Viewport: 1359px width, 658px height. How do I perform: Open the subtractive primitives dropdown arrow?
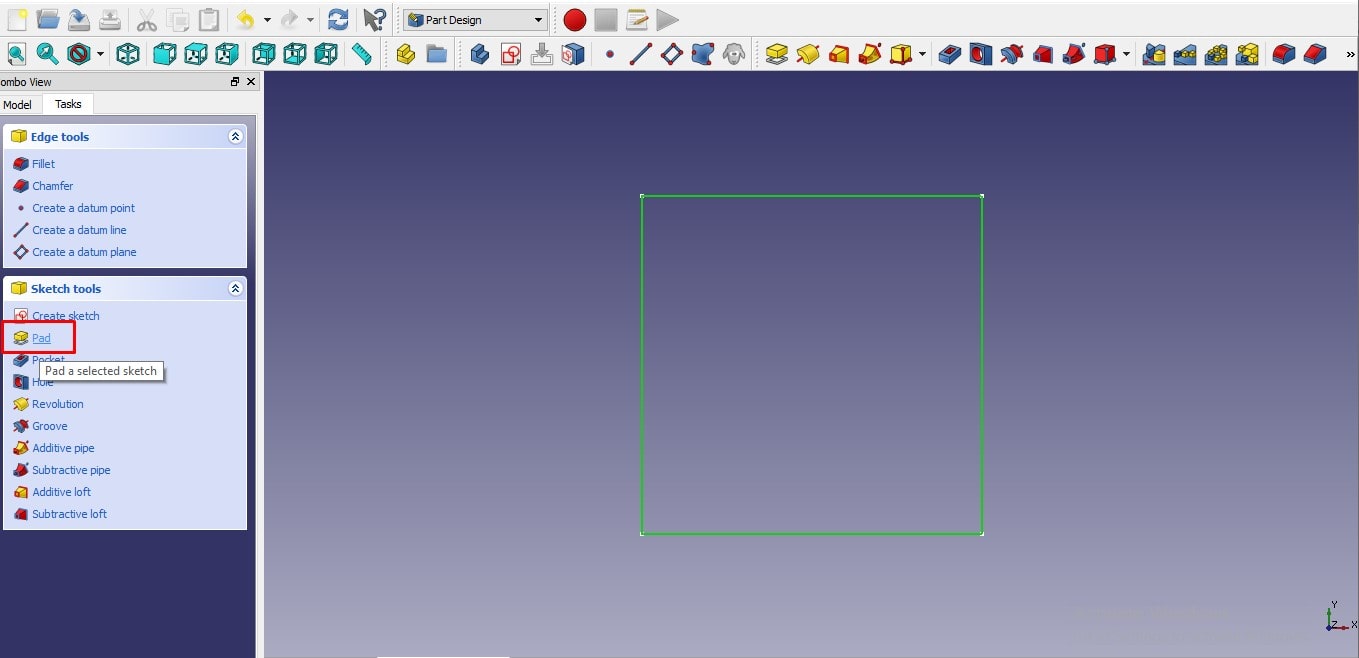pos(1126,54)
